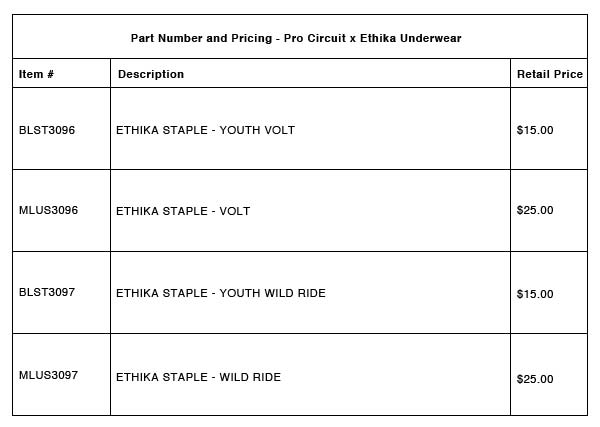Click the word 'YOUTH' in the BLST3097 row
The image size is (600, 427).
[241, 293]
